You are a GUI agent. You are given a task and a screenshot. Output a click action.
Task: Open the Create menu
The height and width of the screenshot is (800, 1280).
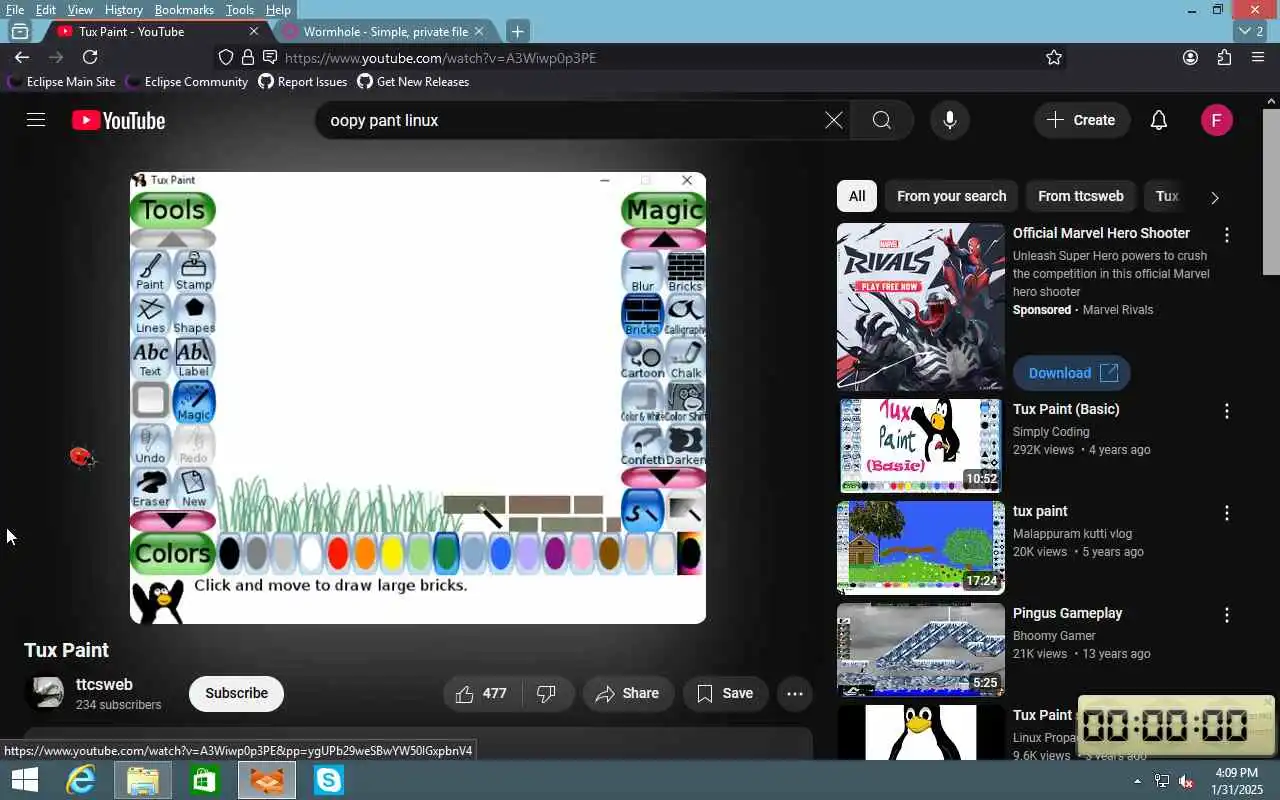tap(1081, 120)
